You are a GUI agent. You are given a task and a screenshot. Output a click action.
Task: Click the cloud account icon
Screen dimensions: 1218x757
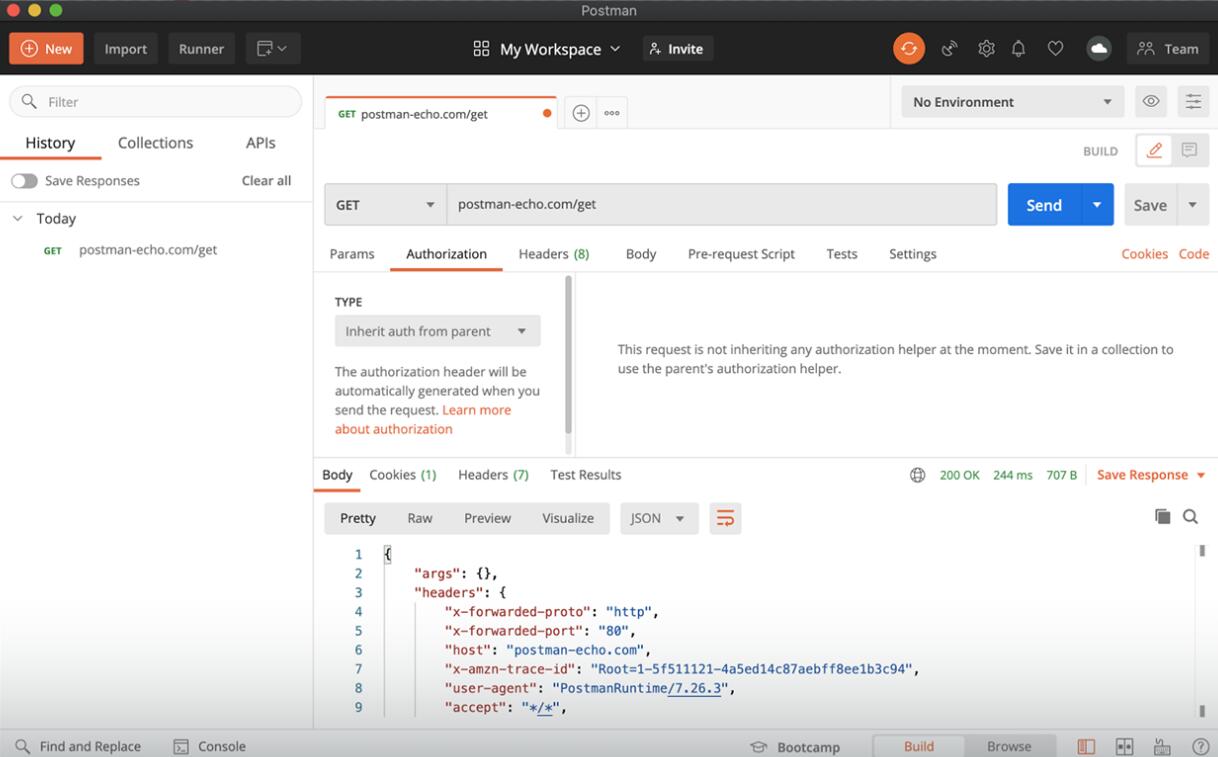pyautogui.click(x=1099, y=48)
